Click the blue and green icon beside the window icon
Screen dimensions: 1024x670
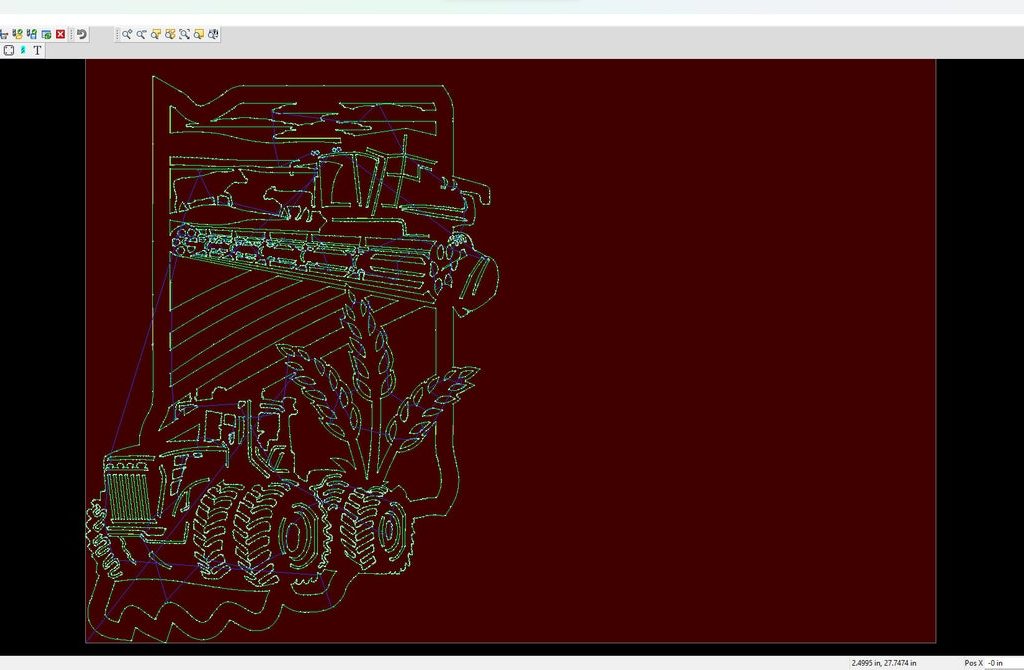(x=32, y=34)
